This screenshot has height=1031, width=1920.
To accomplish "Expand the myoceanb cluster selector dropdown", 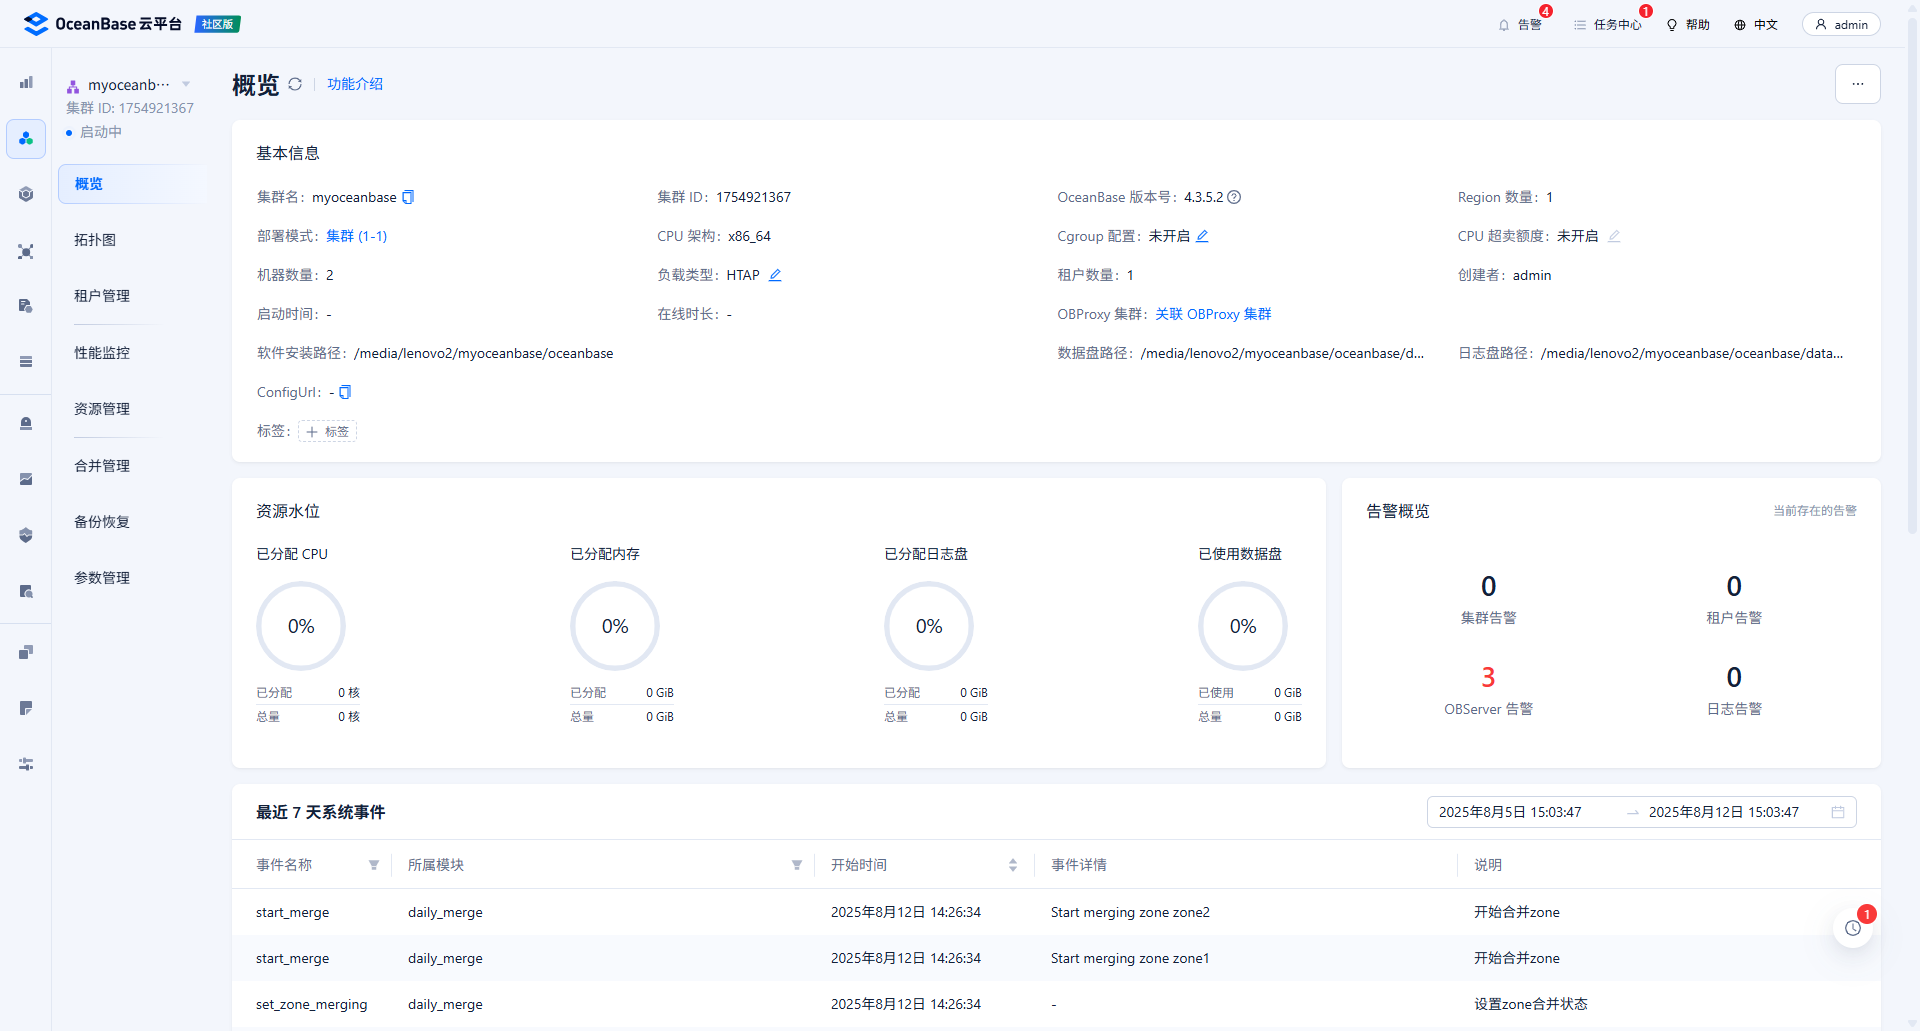I will tap(186, 84).
